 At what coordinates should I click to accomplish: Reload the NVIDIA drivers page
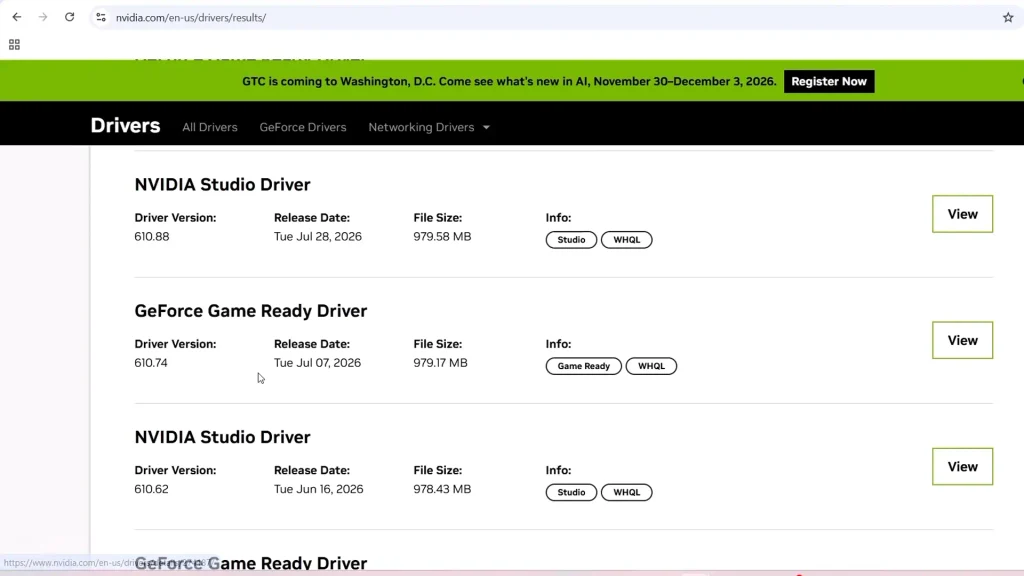[x=69, y=18]
